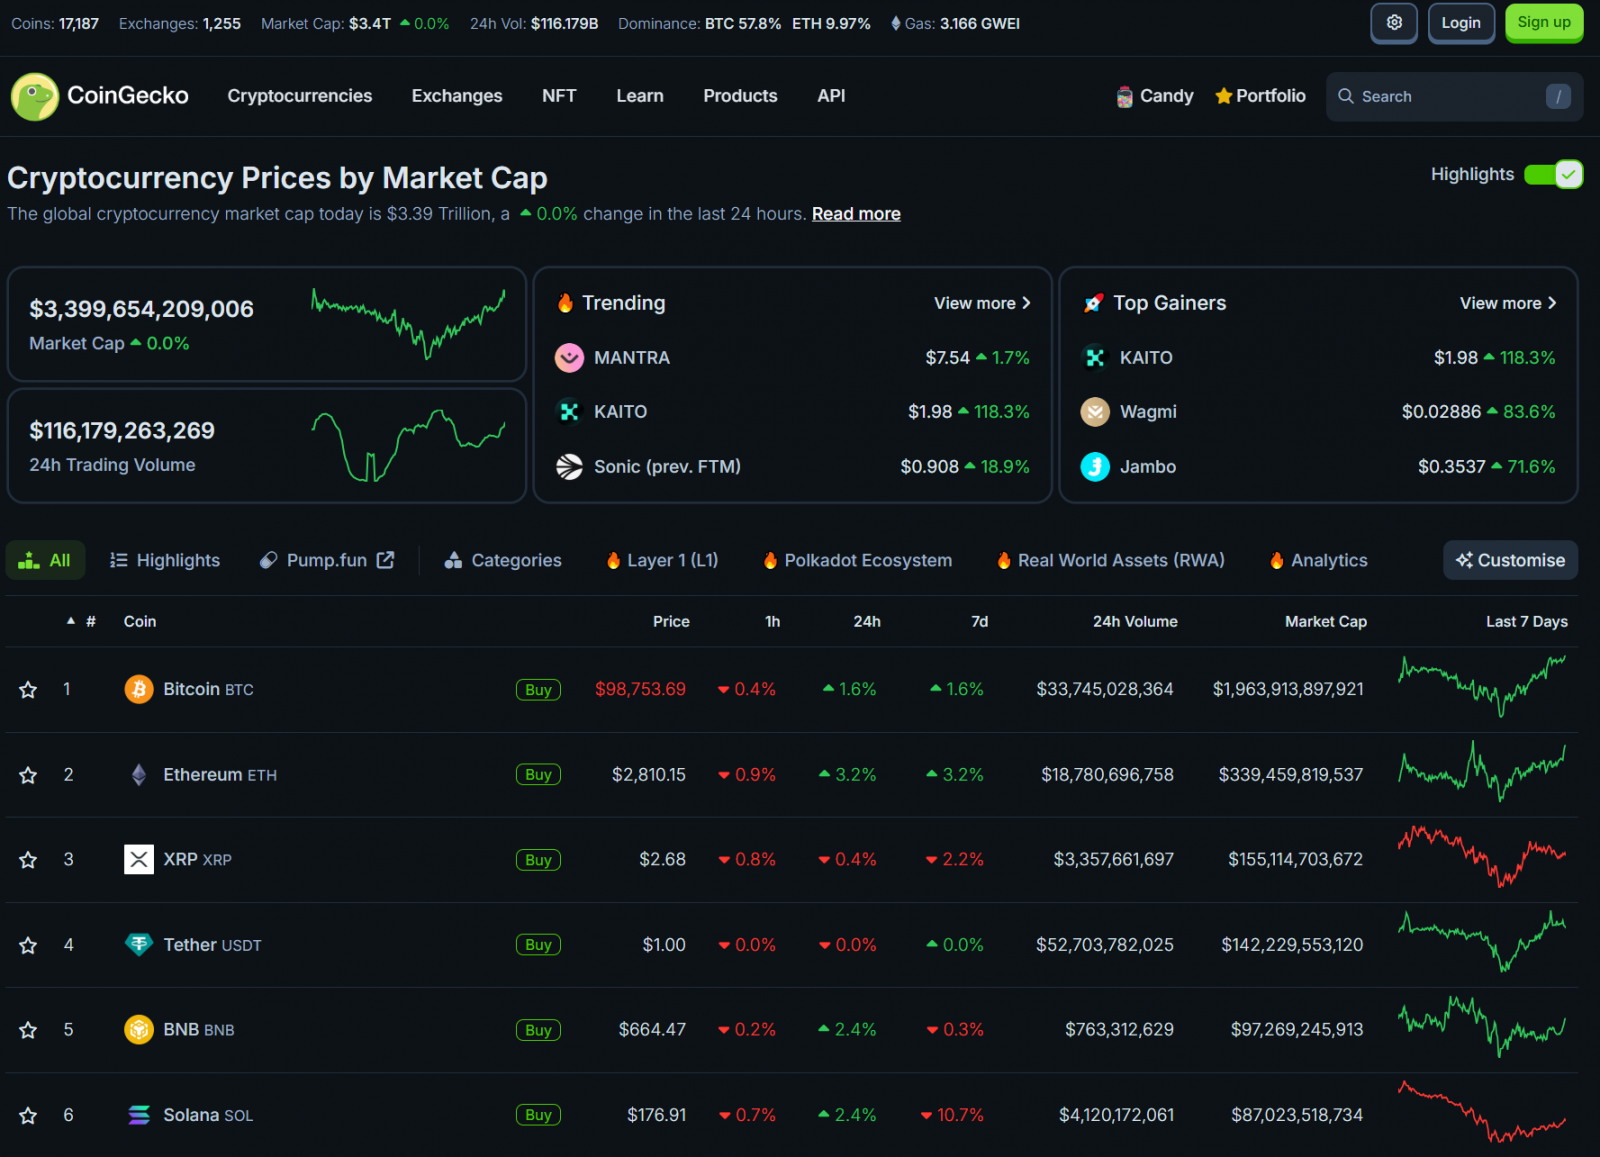Follow the Read more link
1600x1157 pixels.
(x=856, y=214)
